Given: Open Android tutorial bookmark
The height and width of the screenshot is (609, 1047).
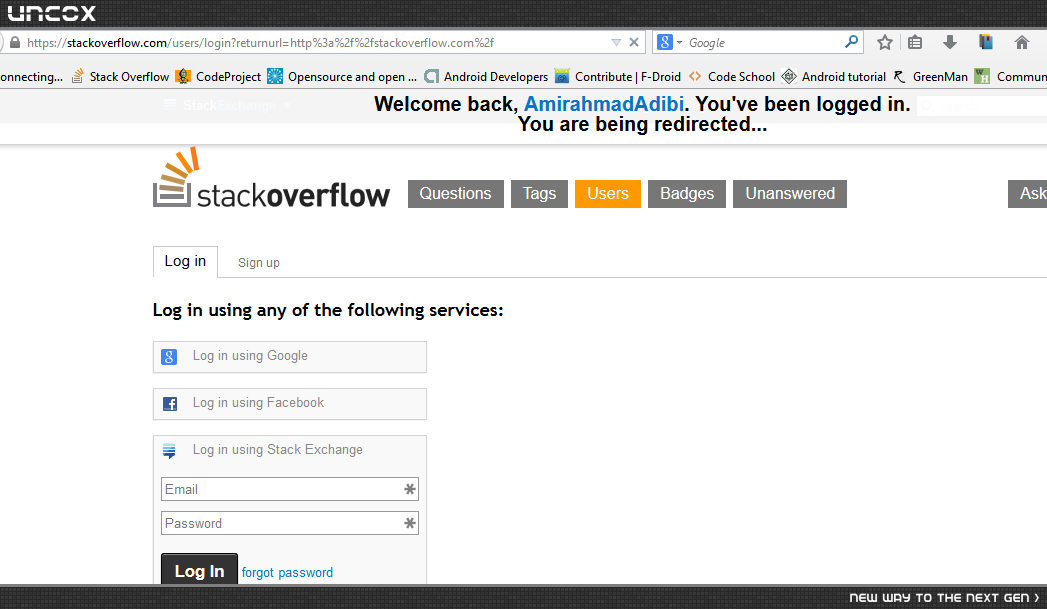Looking at the screenshot, I should [833, 77].
